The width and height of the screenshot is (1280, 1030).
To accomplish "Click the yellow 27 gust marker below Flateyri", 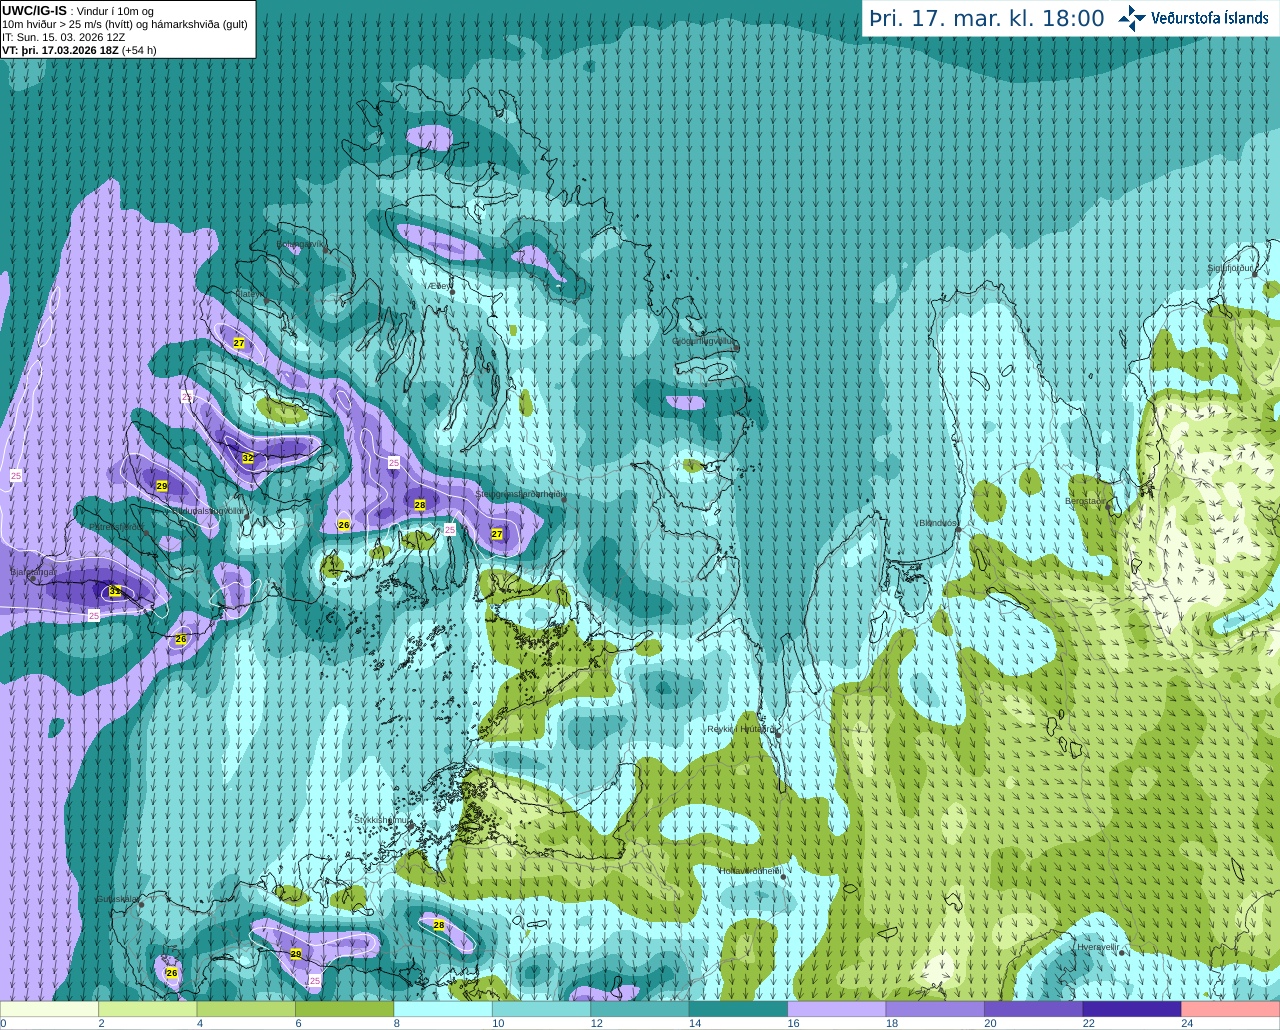I will [x=239, y=343].
